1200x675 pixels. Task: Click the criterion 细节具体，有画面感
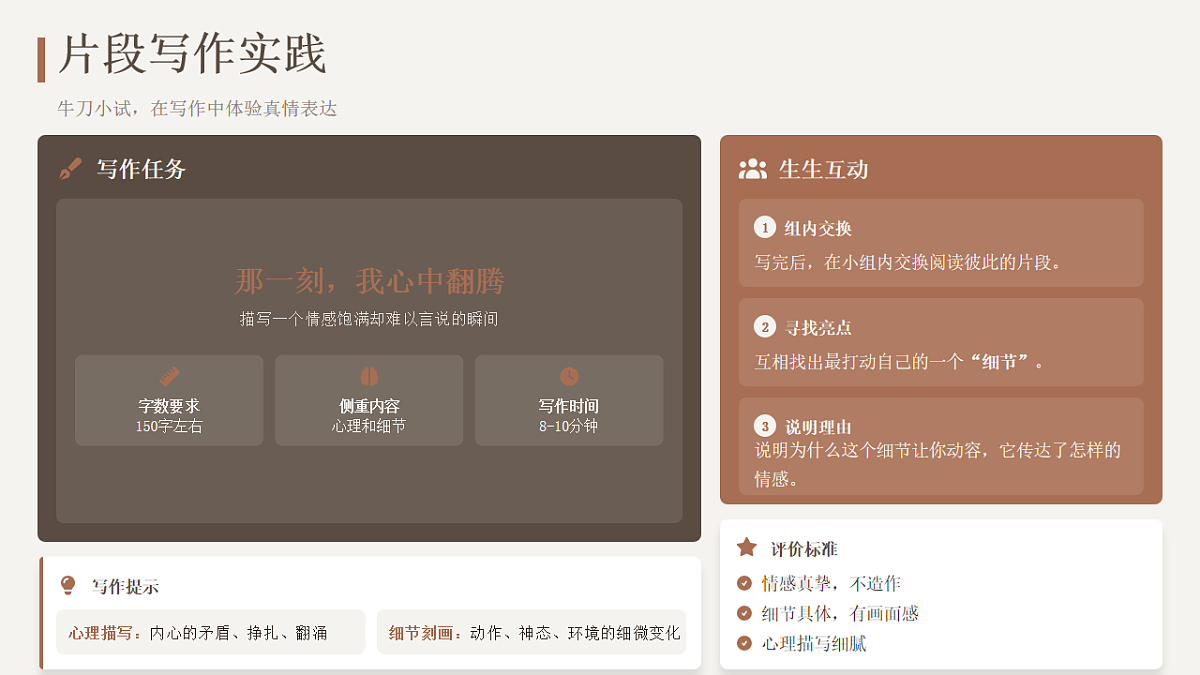[840, 613]
